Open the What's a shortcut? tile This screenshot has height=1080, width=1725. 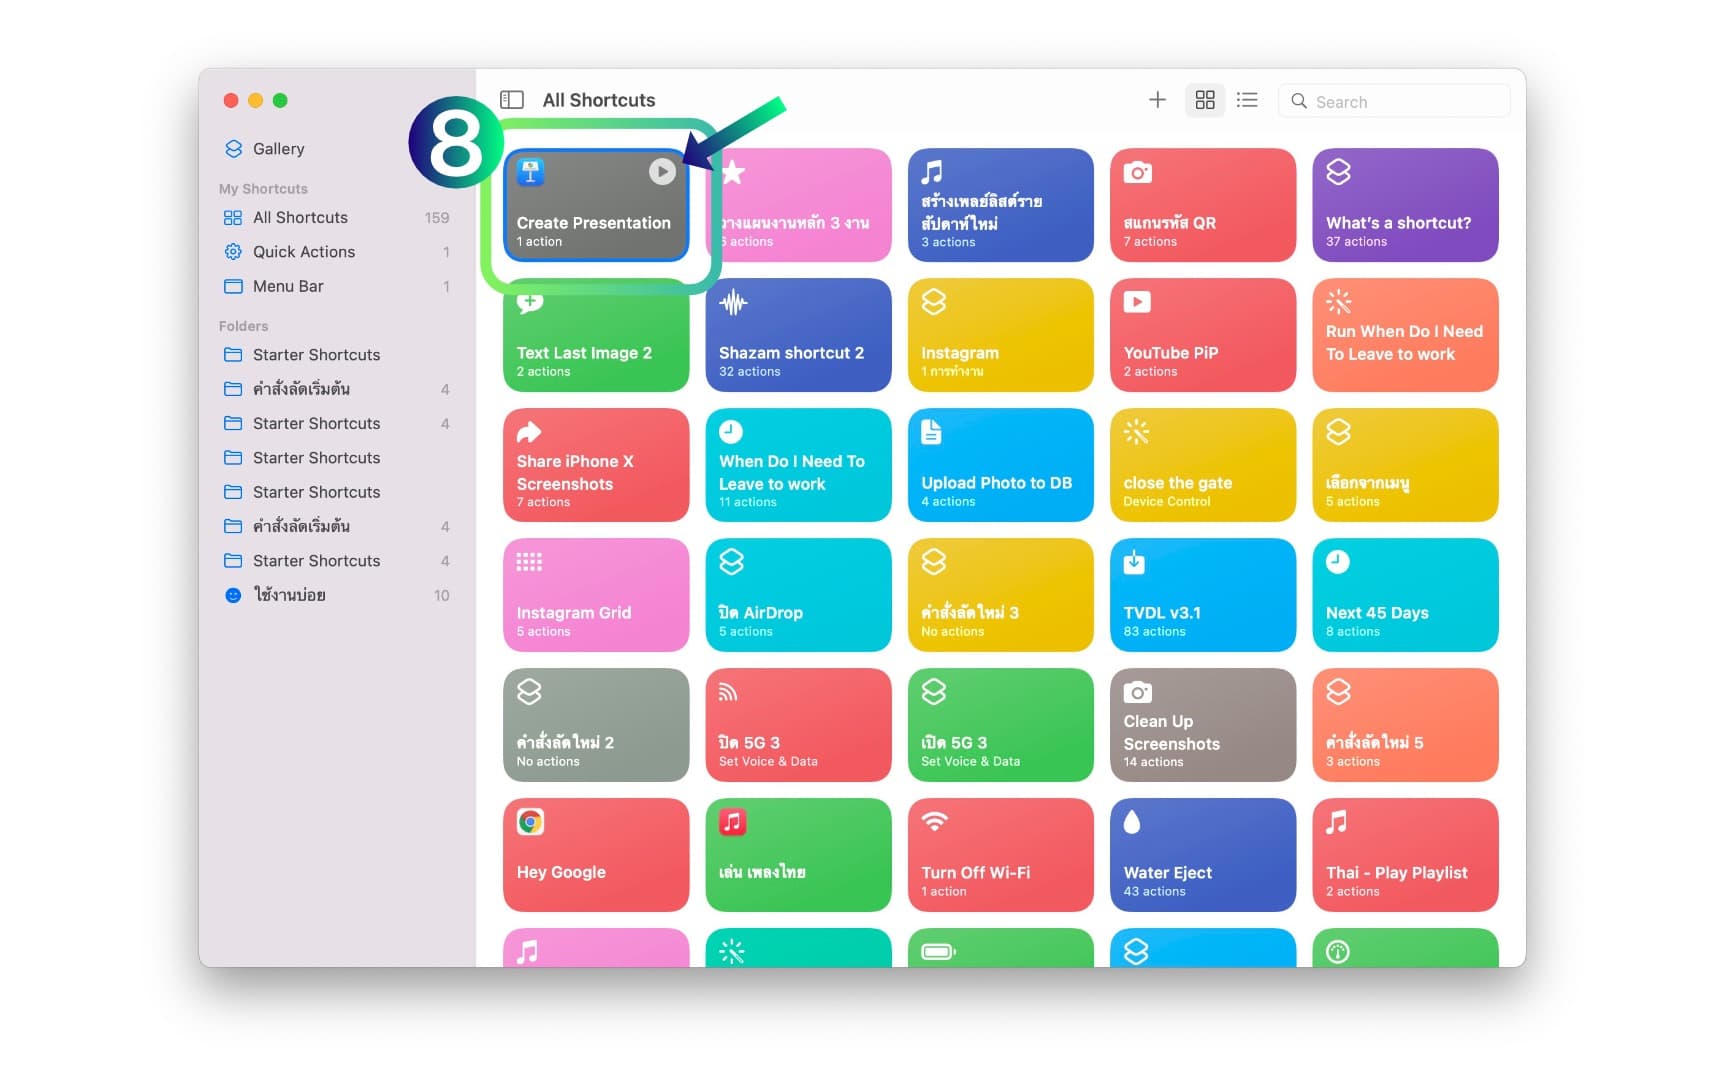[1404, 205]
